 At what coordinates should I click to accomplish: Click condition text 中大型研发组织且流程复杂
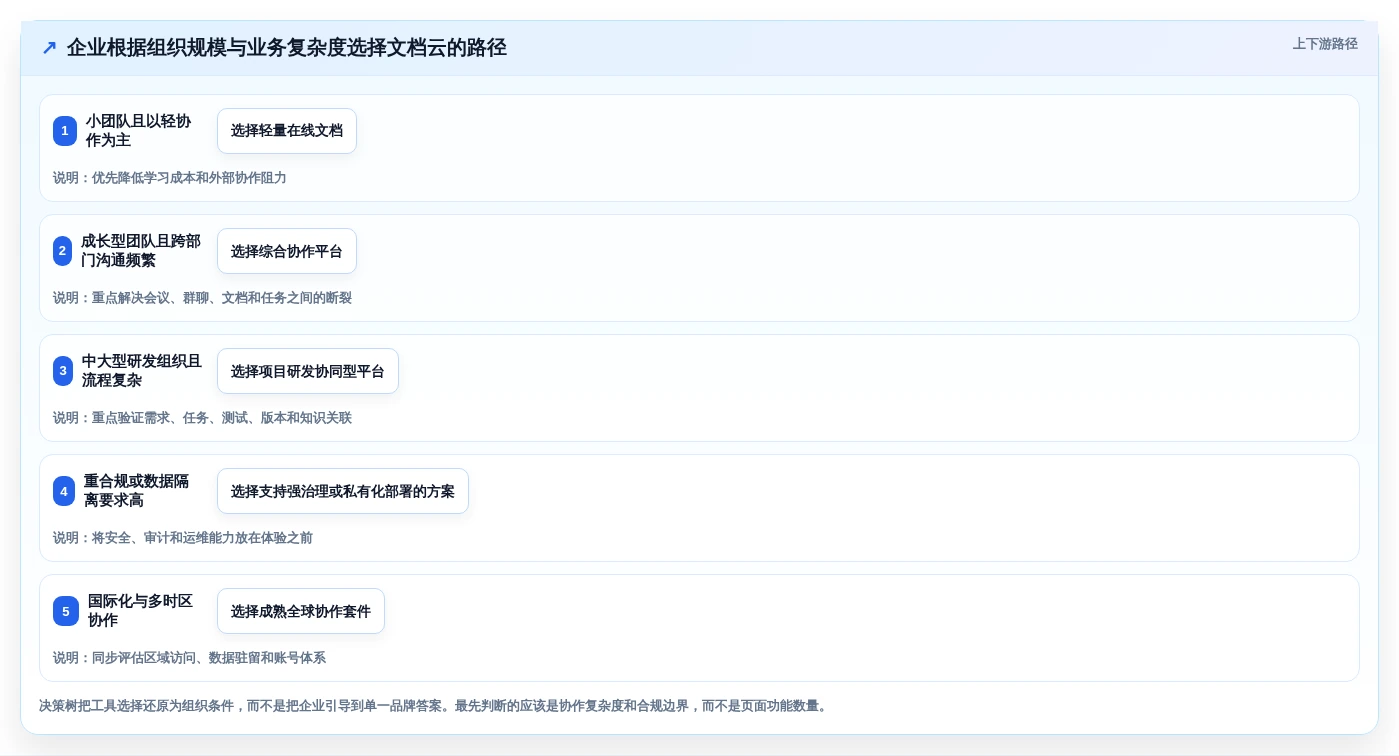tap(142, 371)
